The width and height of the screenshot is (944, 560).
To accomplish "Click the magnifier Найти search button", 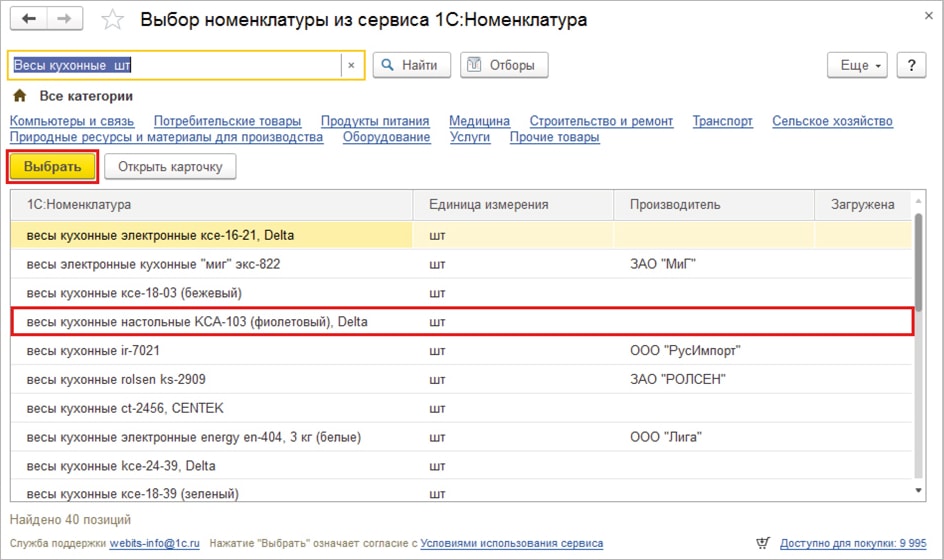I will 412,66.
